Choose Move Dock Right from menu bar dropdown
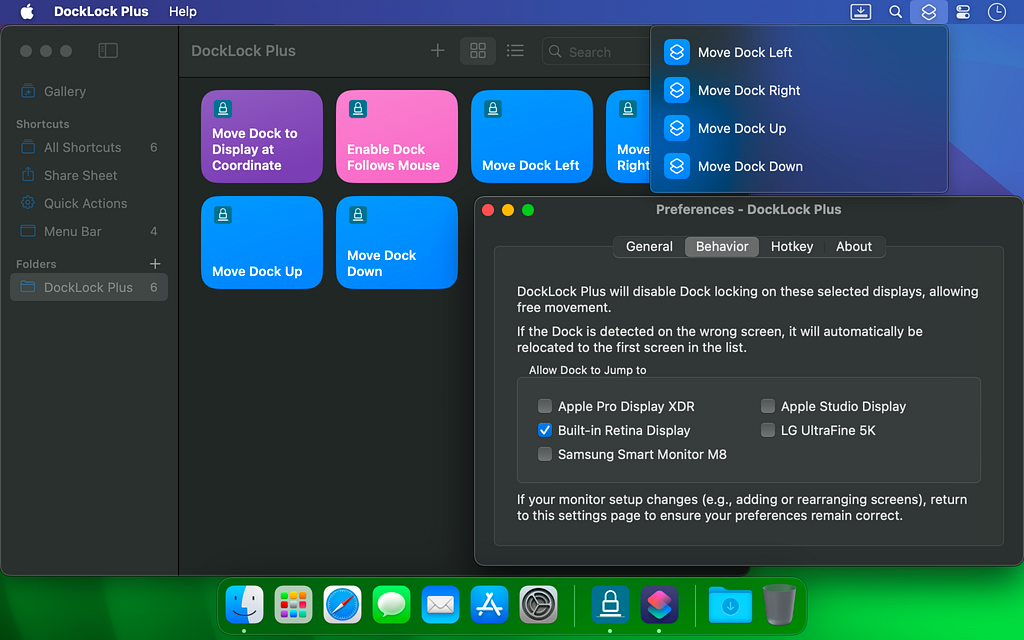This screenshot has width=1024, height=640. tap(799, 90)
